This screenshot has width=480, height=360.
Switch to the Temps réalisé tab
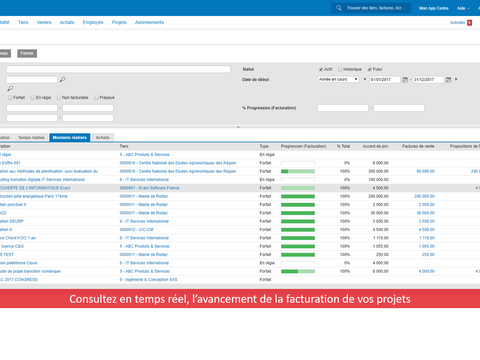31,137
